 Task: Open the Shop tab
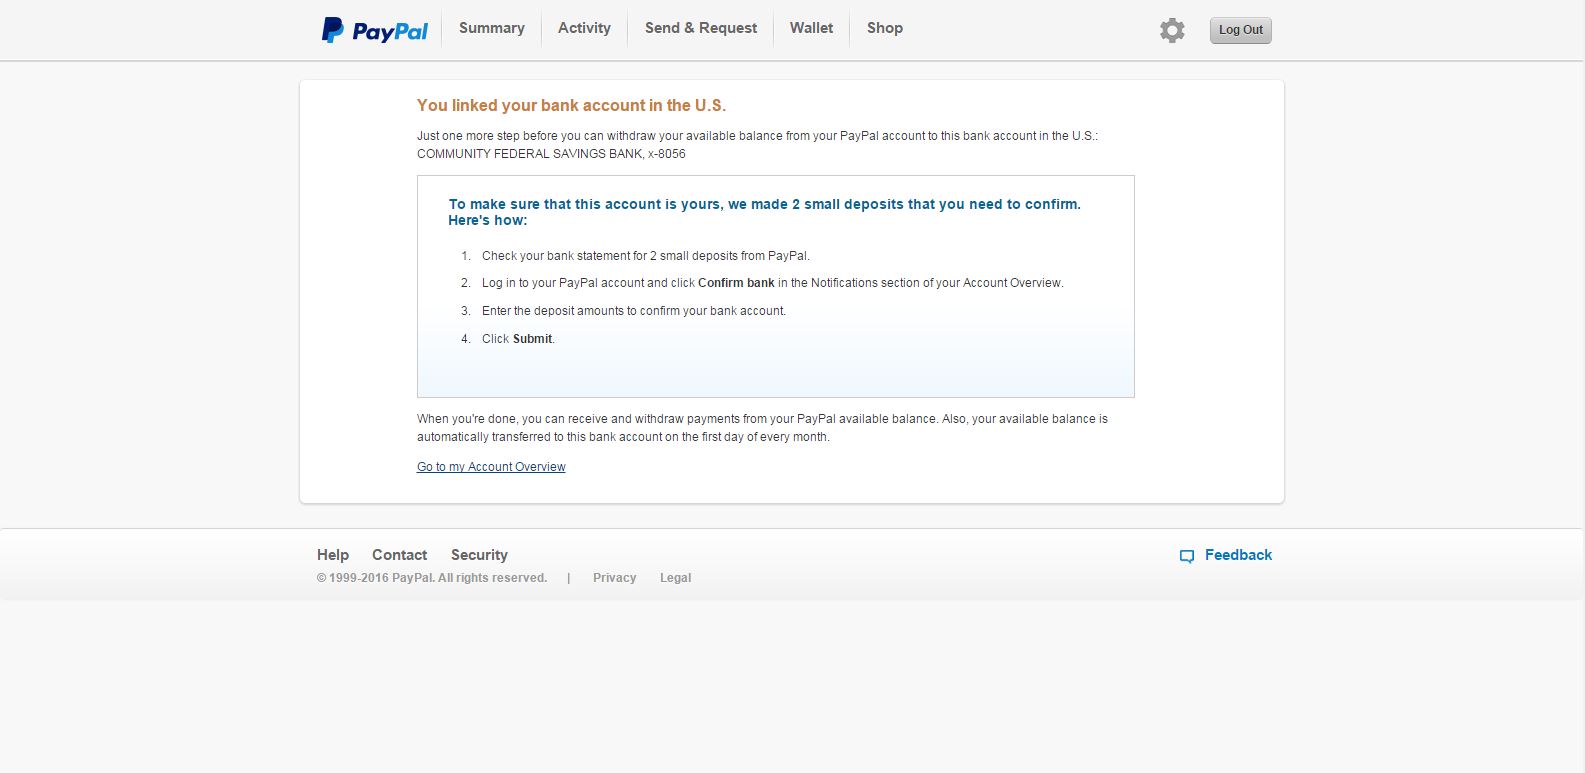[885, 28]
